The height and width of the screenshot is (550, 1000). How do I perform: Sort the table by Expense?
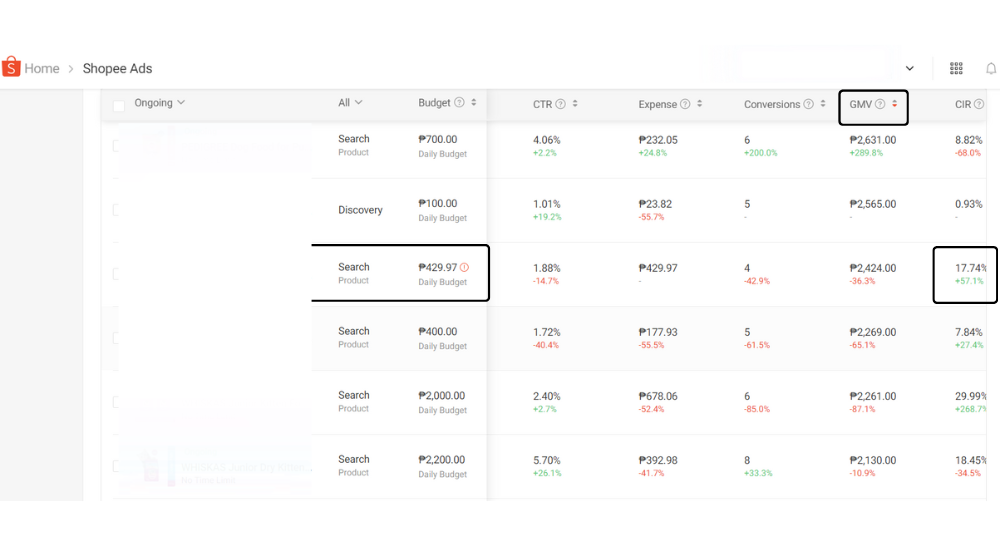click(700, 104)
